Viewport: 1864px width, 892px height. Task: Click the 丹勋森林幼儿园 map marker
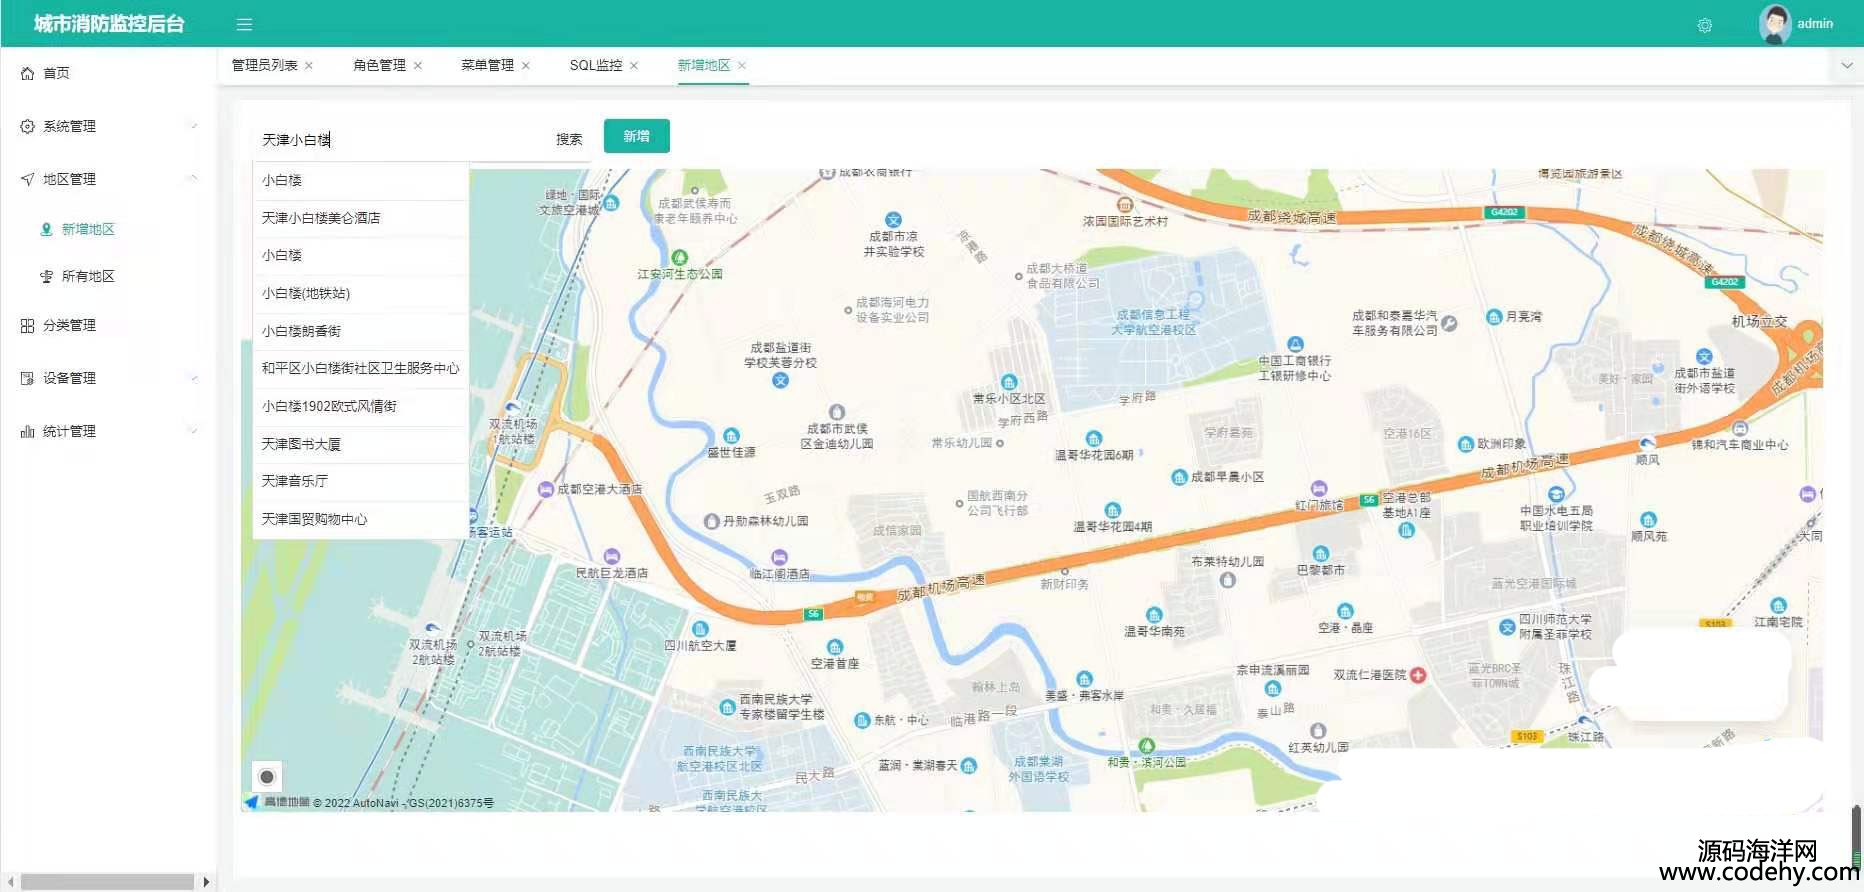pos(712,521)
